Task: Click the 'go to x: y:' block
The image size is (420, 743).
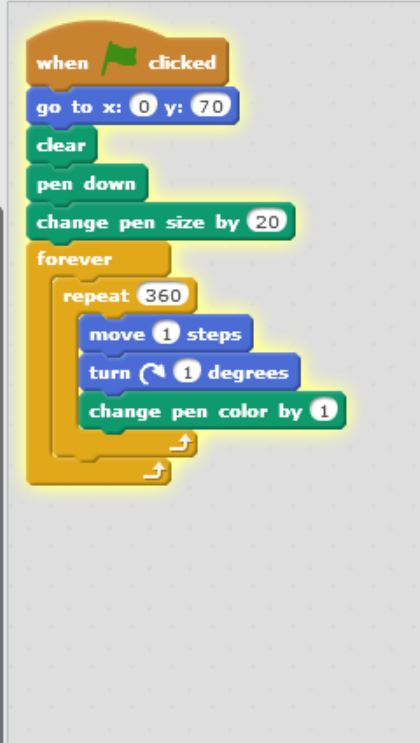Action: point(133,107)
